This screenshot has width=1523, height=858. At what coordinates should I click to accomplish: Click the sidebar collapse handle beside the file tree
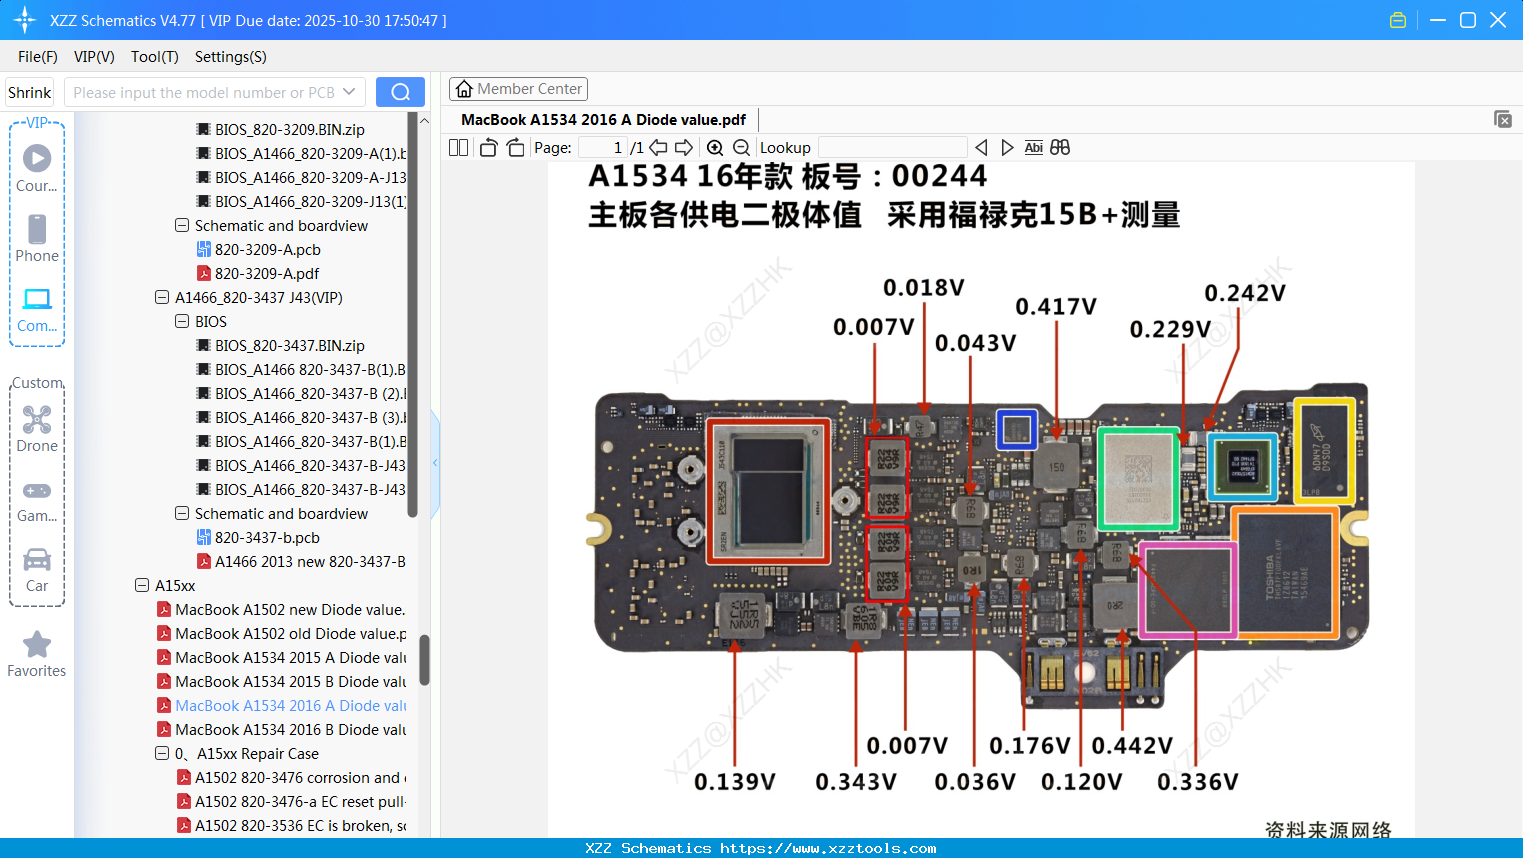pyautogui.click(x=435, y=462)
